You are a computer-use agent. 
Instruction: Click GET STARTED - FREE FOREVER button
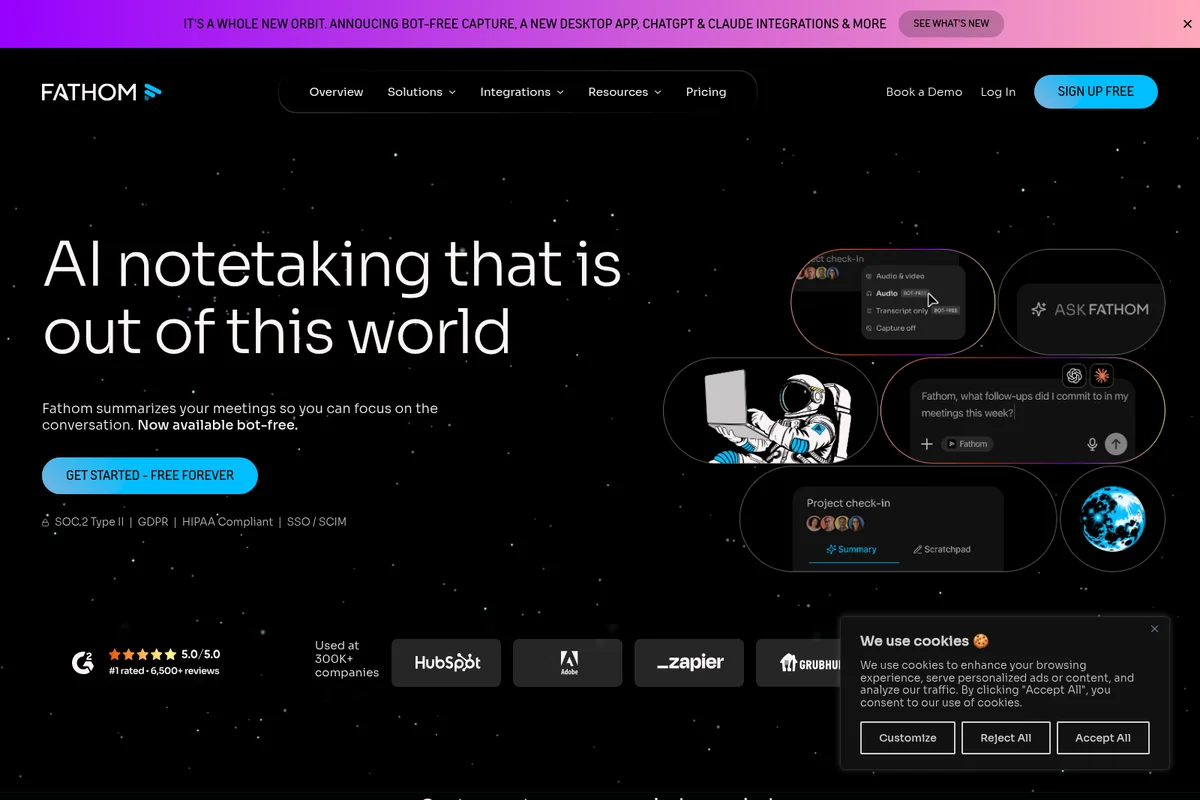[x=150, y=476]
